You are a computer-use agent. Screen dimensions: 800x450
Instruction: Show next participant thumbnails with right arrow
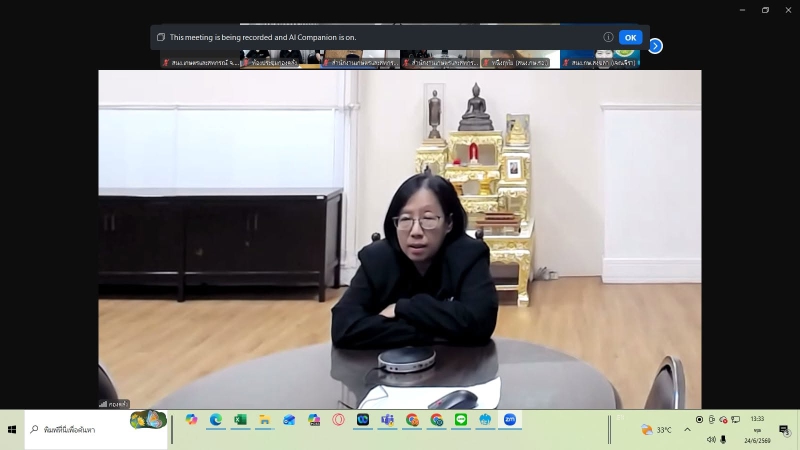pos(655,46)
